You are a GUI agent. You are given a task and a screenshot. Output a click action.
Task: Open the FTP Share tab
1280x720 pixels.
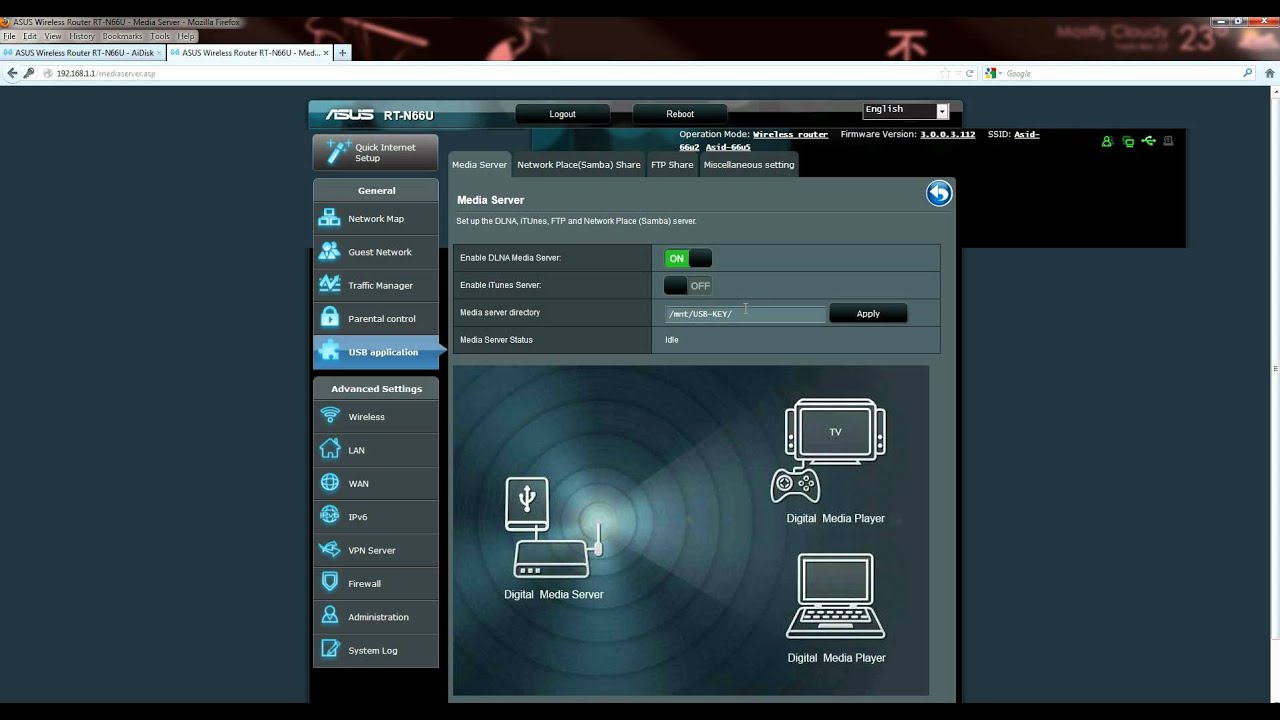(672, 165)
